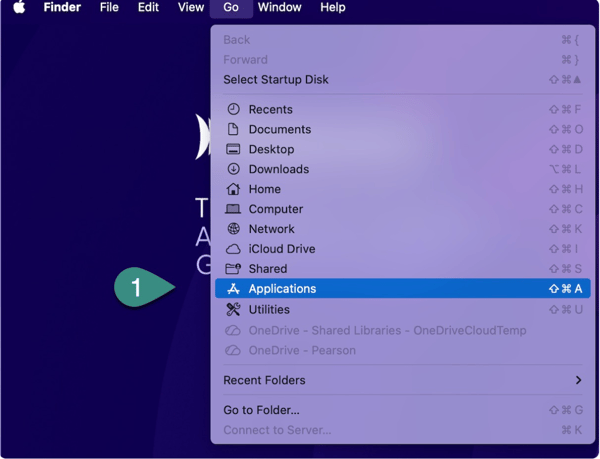The height and width of the screenshot is (459, 600).
Task: Click the Home house icon
Action: (x=233, y=189)
